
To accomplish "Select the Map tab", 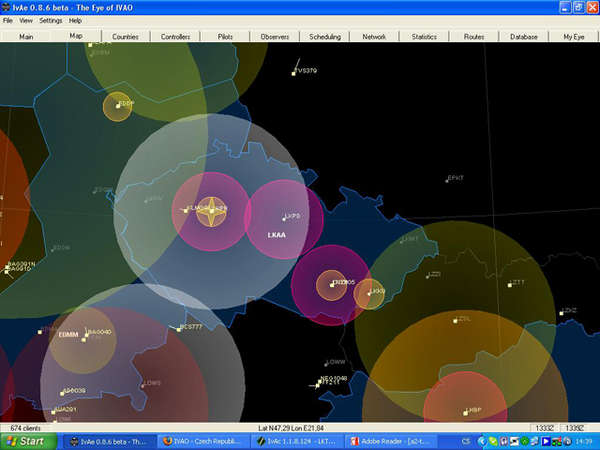I will point(76,36).
